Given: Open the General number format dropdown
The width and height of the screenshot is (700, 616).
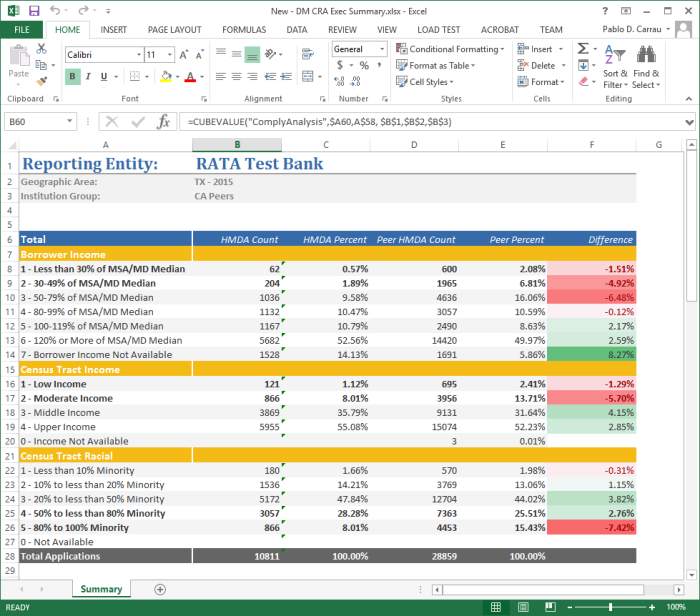Looking at the screenshot, I should [382, 49].
